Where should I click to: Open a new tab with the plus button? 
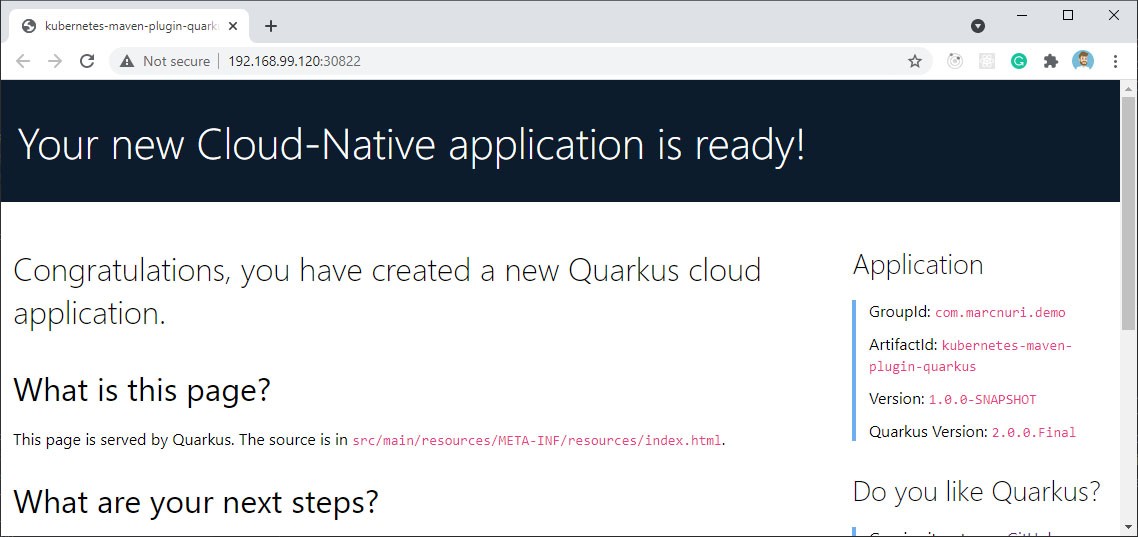click(271, 26)
